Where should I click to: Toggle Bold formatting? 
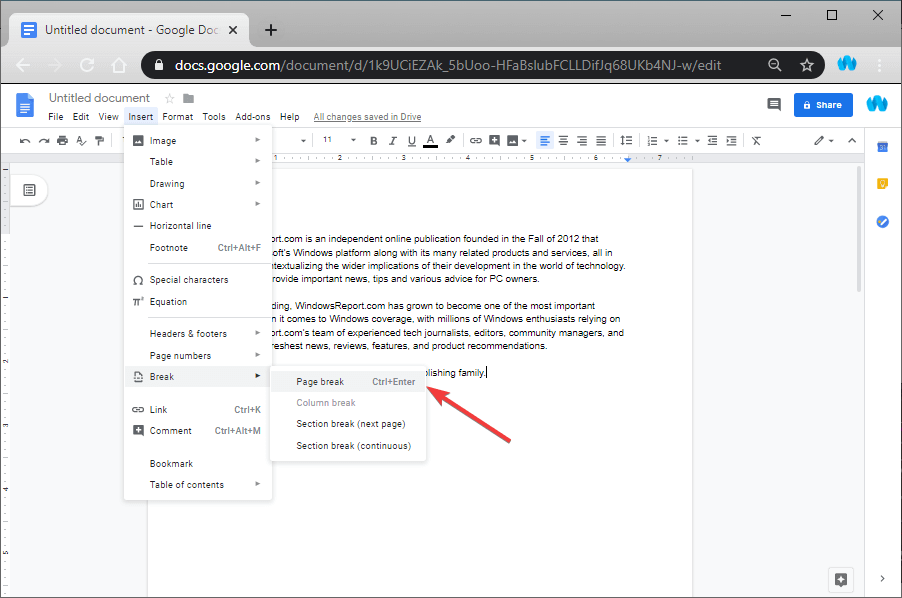click(x=374, y=141)
